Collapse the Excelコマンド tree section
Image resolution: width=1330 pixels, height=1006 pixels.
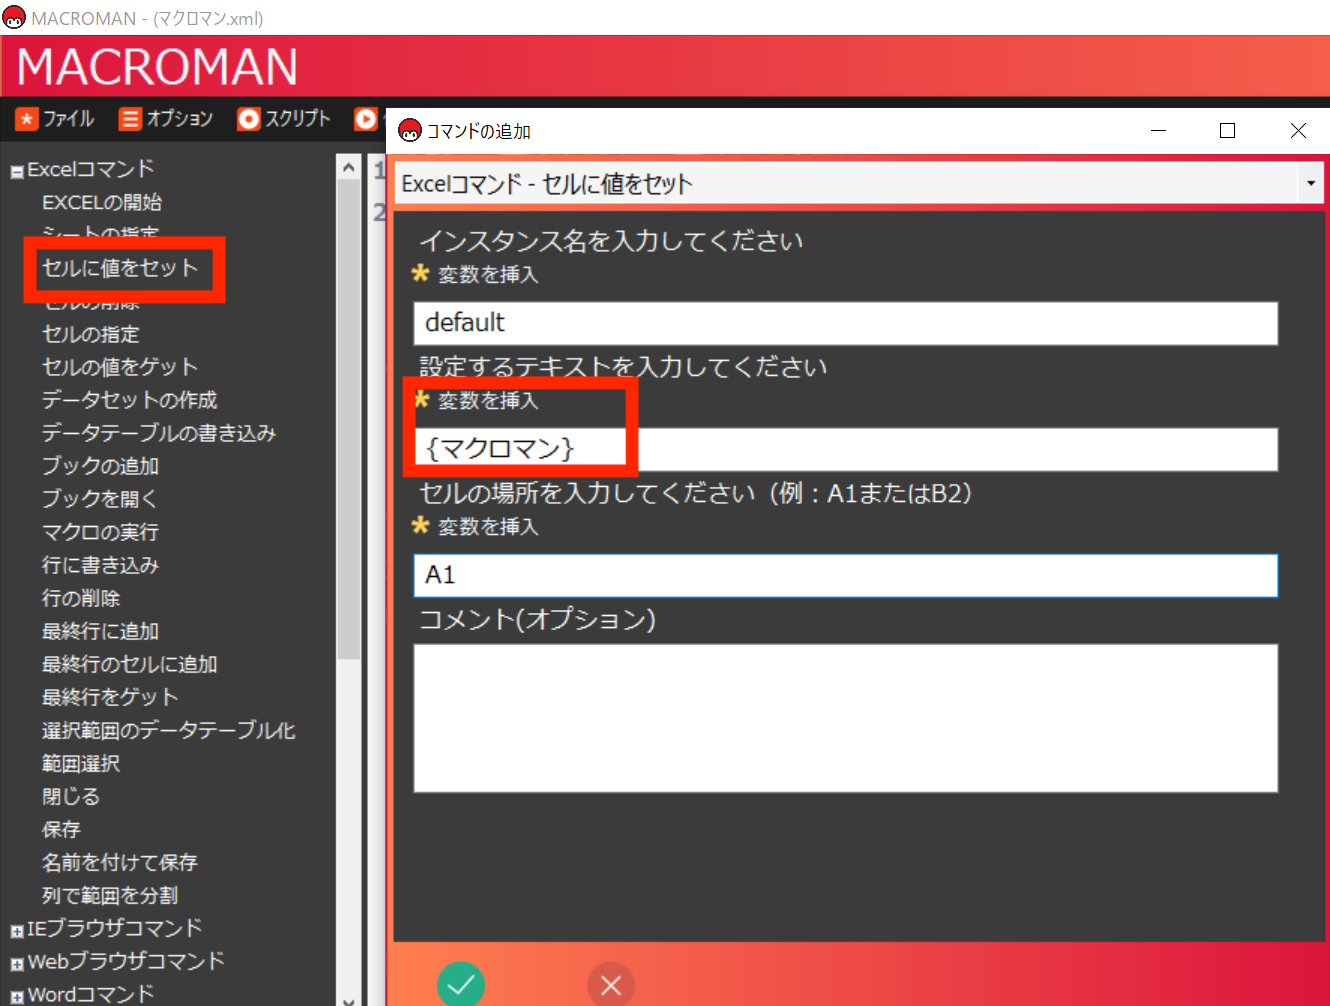pos(15,169)
